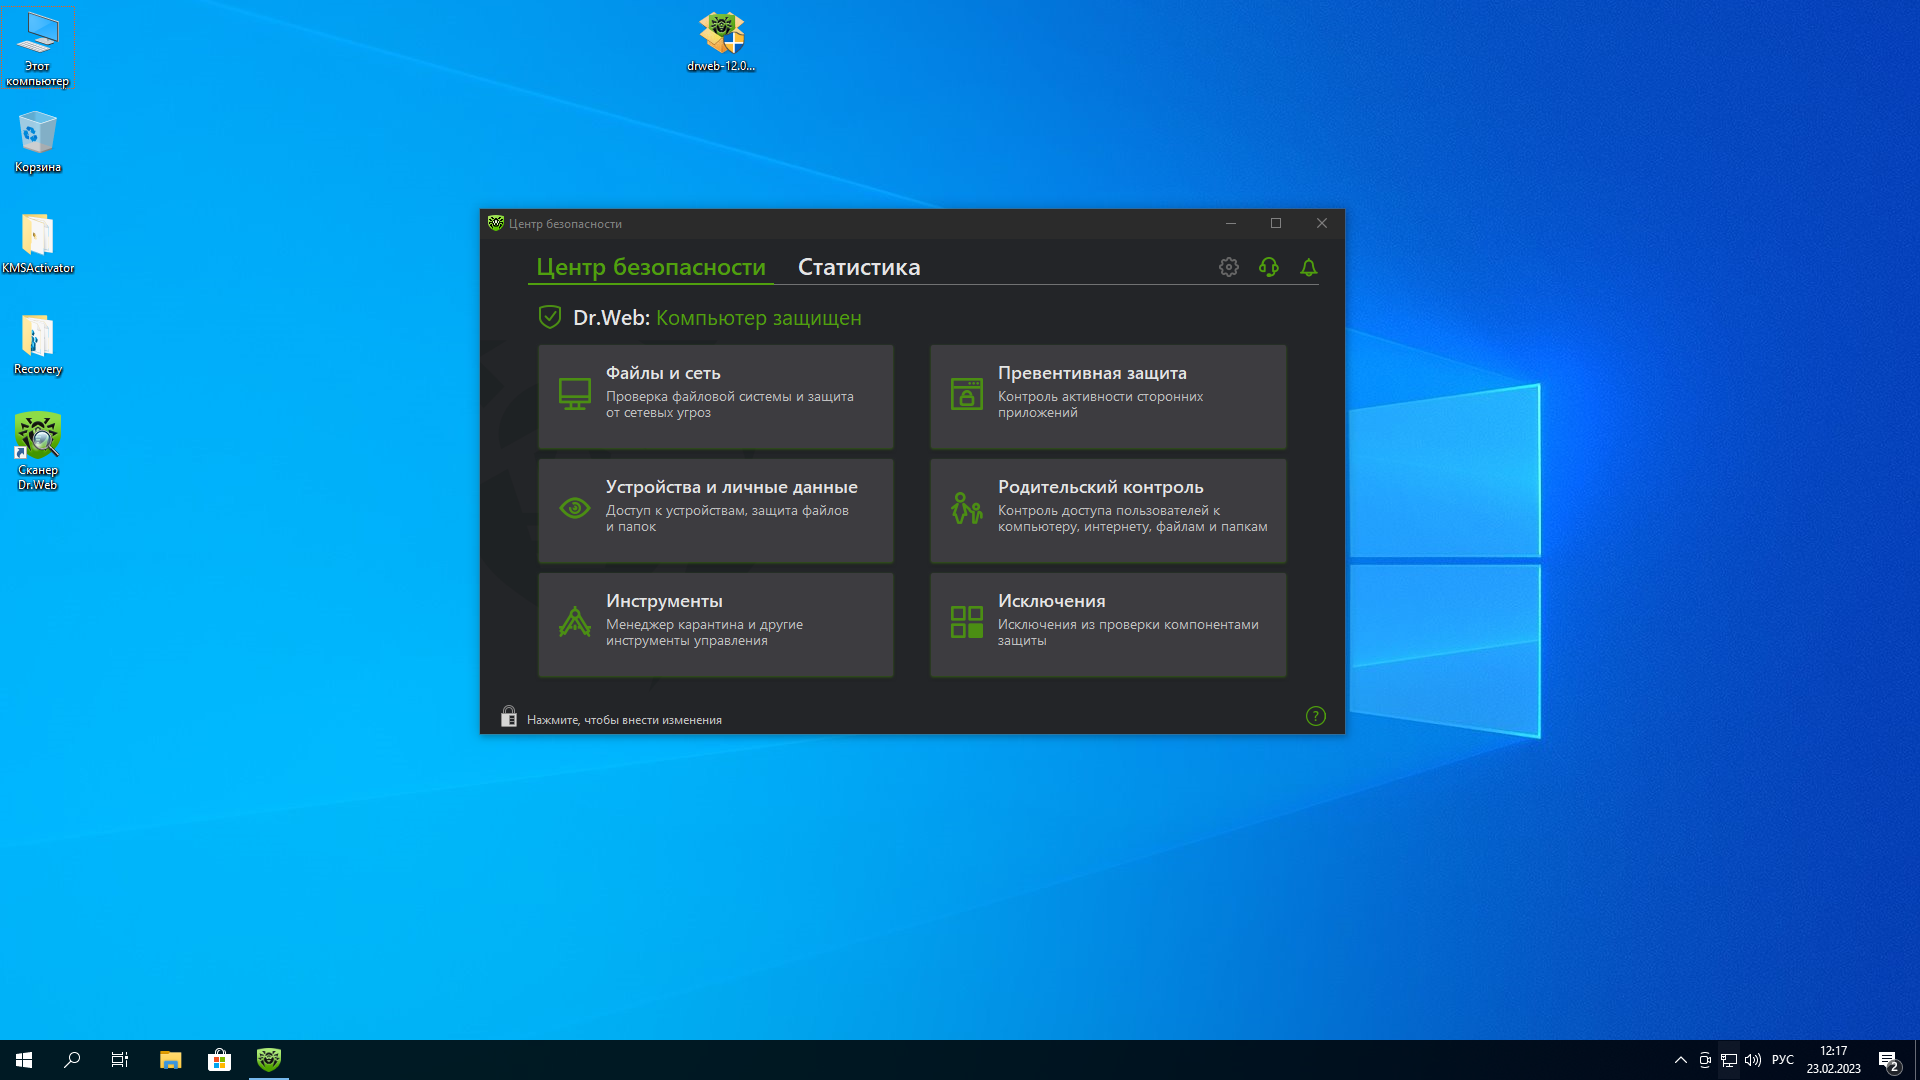Open the clock showing 12:17
This screenshot has width=1920, height=1080.
coord(1833,1060)
